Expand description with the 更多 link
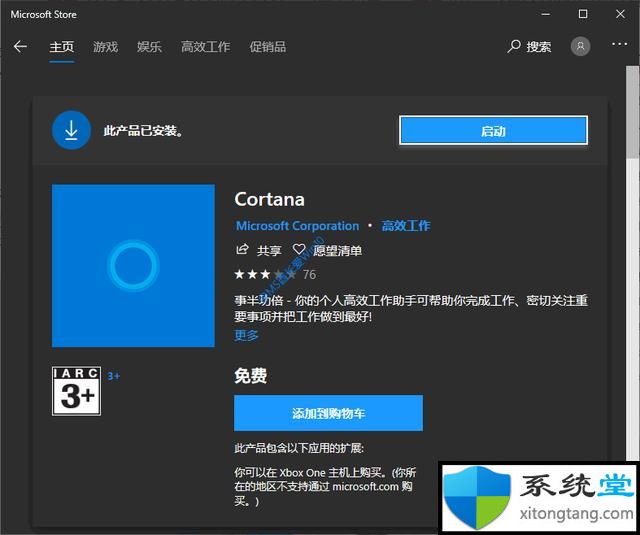 pos(246,335)
